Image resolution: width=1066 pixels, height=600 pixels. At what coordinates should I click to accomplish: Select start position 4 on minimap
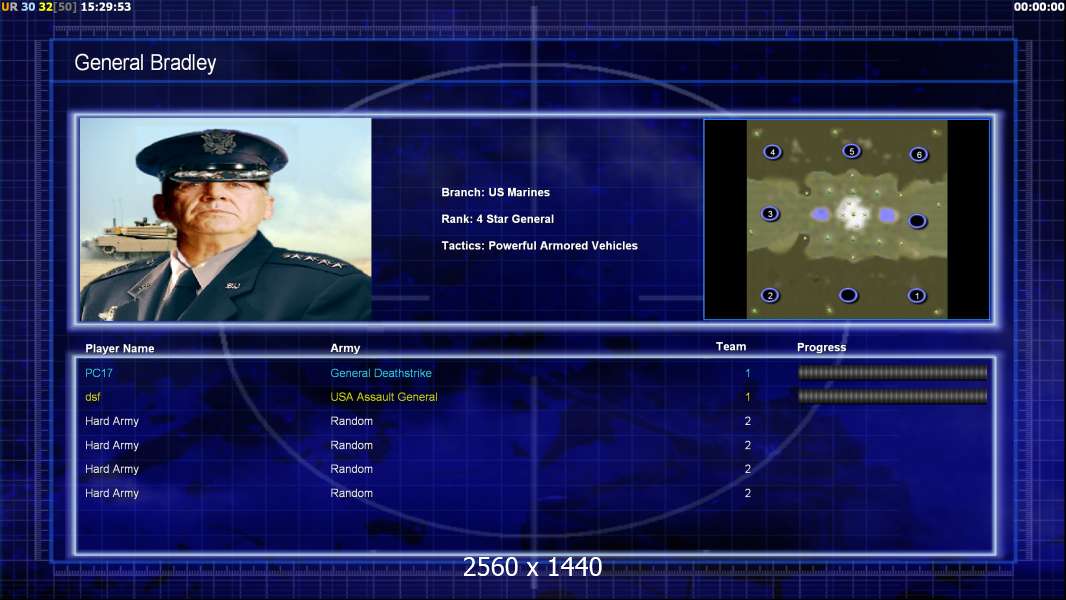[772, 152]
